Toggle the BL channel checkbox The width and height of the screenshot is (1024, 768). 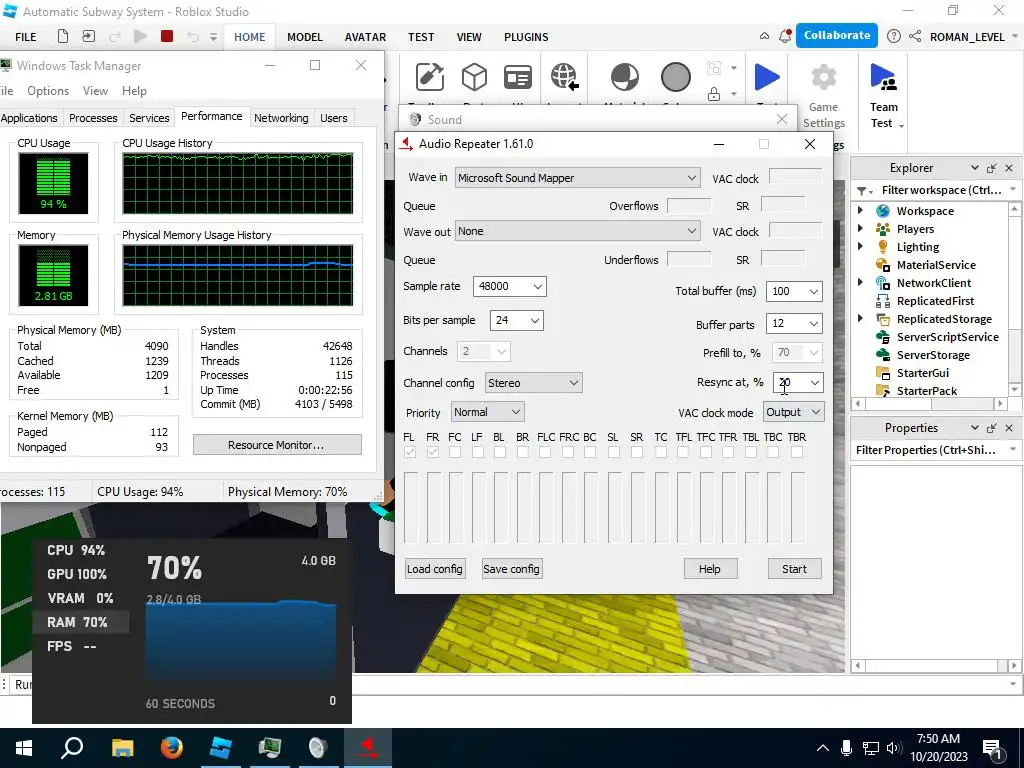(x=500, y=452)
